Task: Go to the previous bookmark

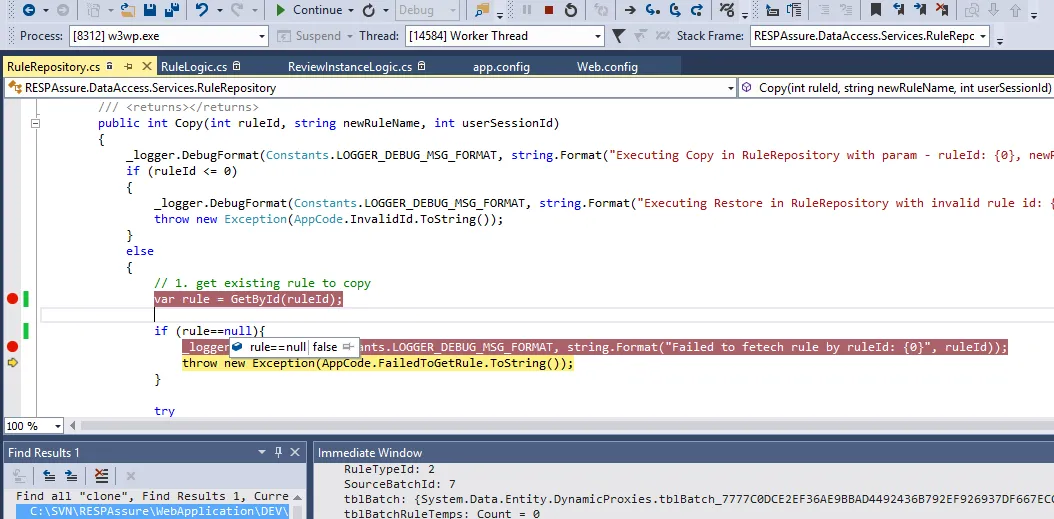Action: (x=897, y=10)
